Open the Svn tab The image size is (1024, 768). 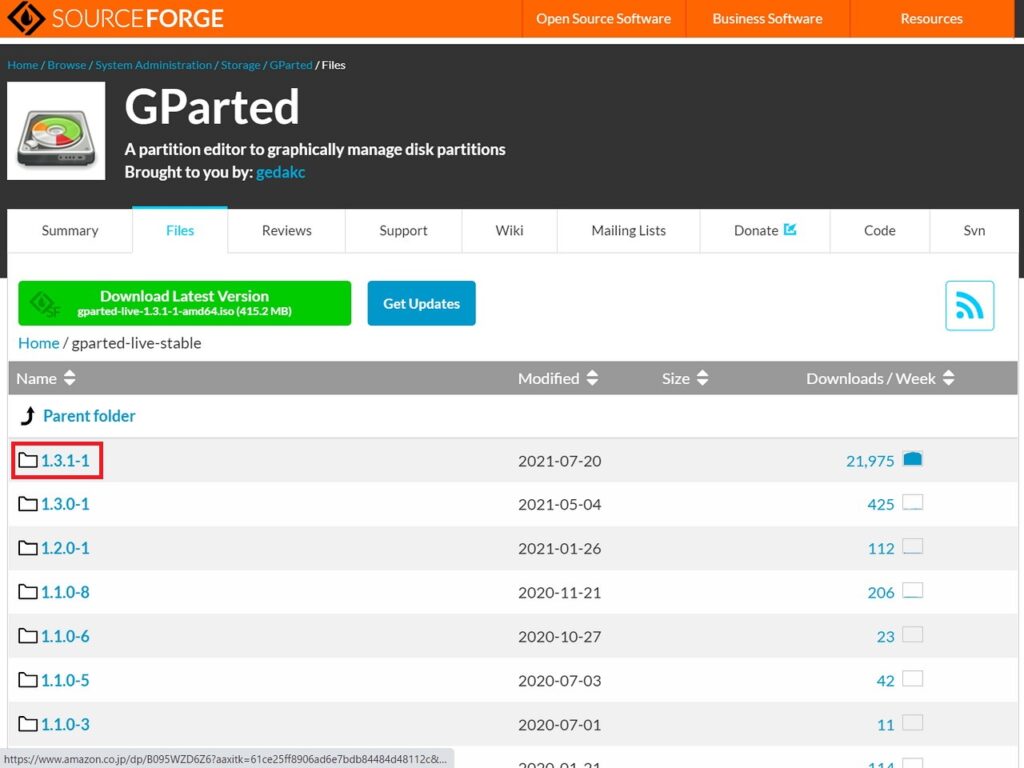coord(974,231)
